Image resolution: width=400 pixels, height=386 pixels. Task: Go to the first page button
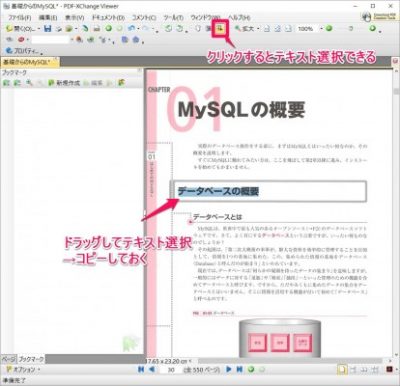[x=141, y=369]
